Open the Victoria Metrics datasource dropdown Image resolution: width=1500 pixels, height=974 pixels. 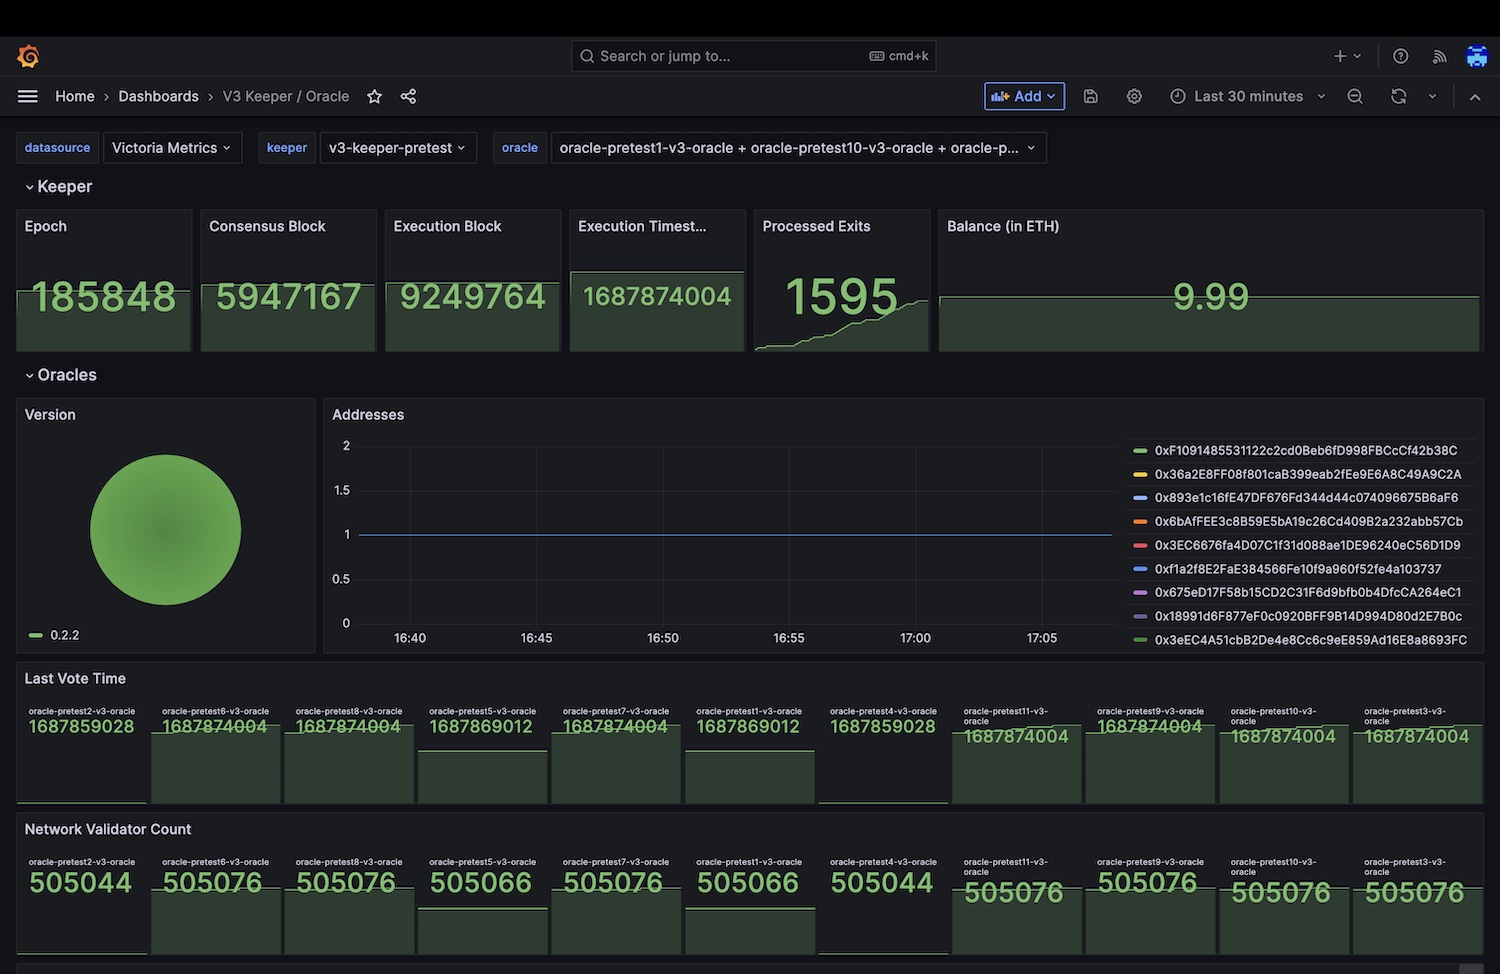171,148
